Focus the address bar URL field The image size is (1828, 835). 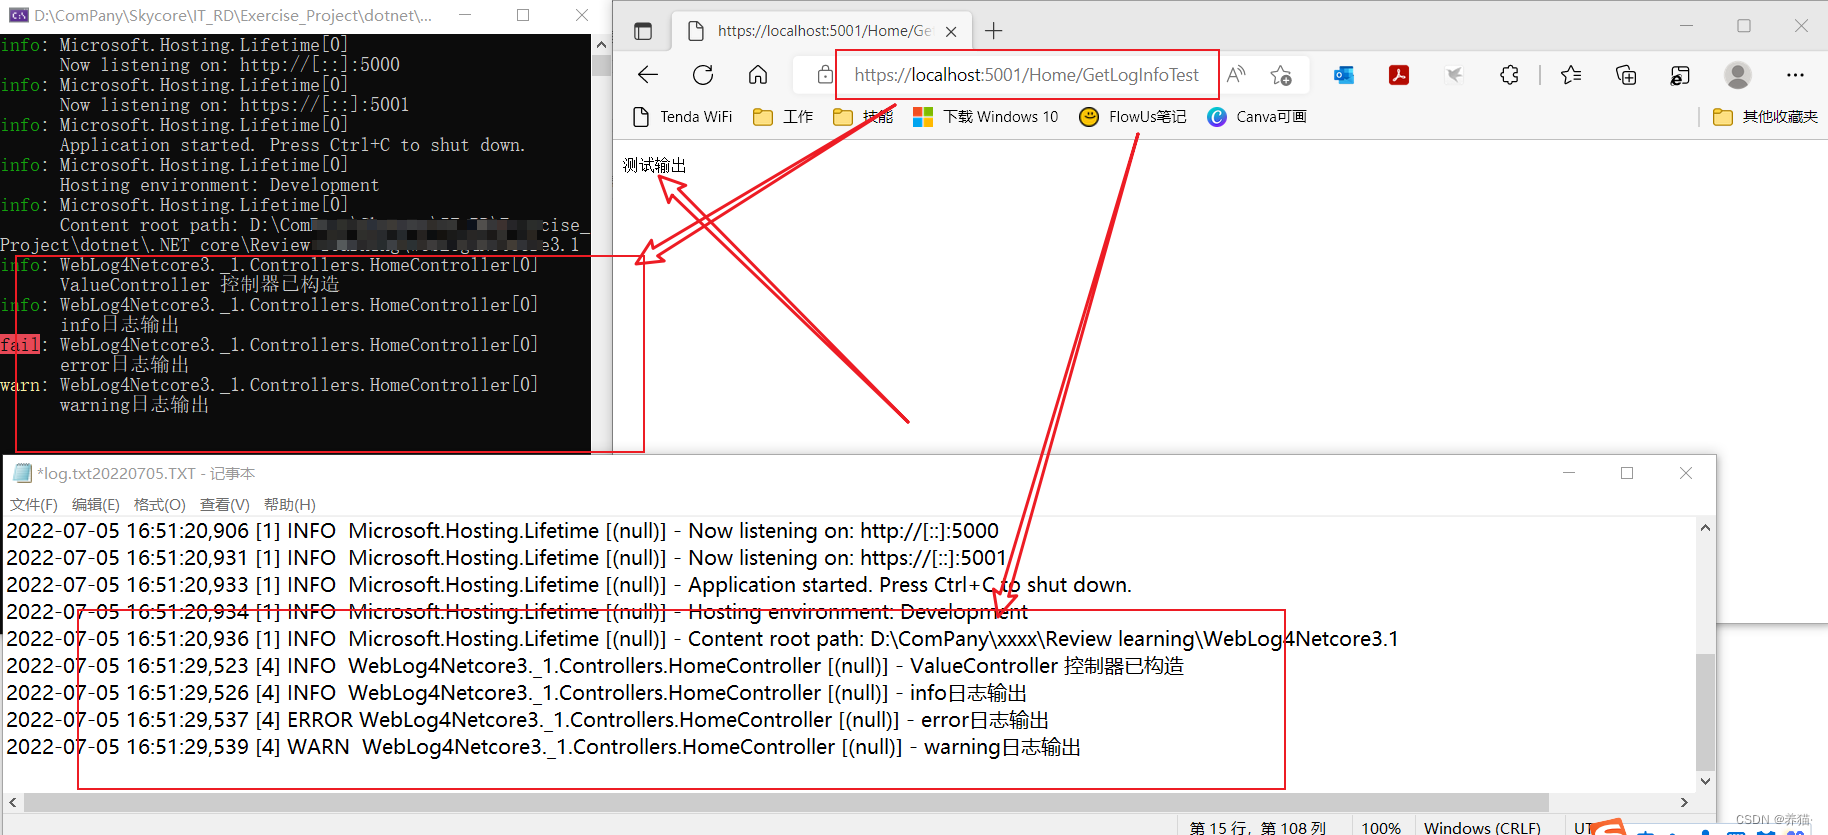click(1026, 75)
